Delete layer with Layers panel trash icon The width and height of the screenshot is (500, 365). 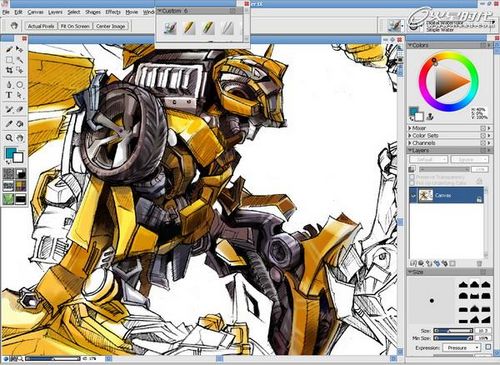click(479, 263)
